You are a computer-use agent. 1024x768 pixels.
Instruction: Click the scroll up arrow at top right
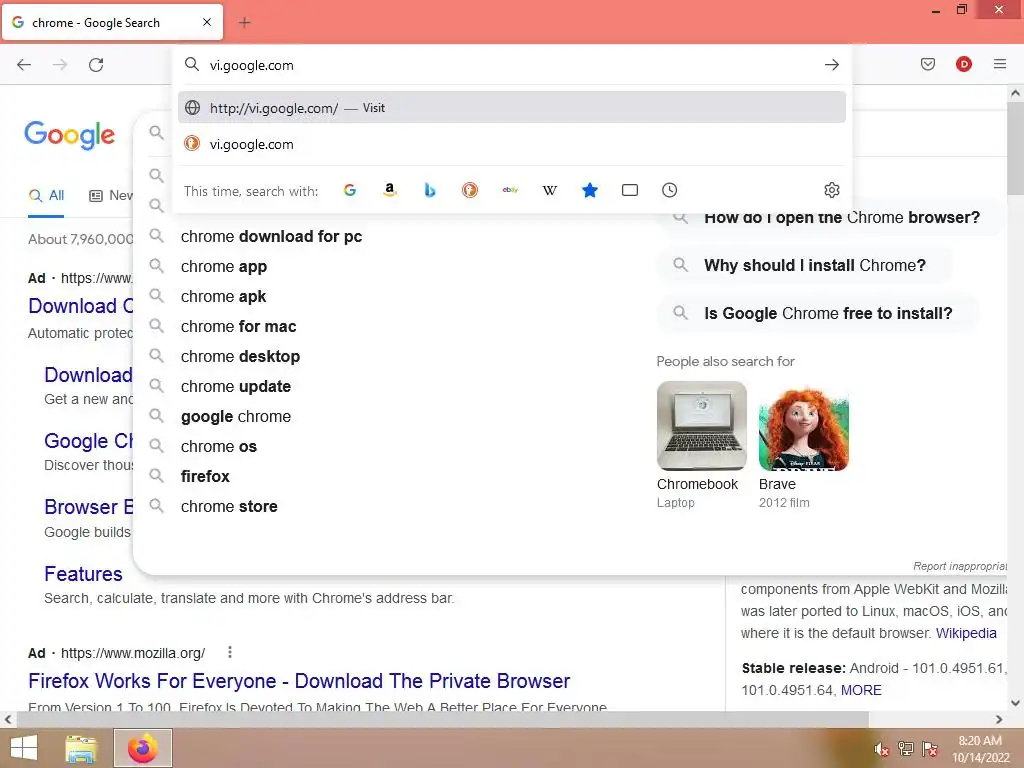pyautogui.click(x=1015, y=93)
